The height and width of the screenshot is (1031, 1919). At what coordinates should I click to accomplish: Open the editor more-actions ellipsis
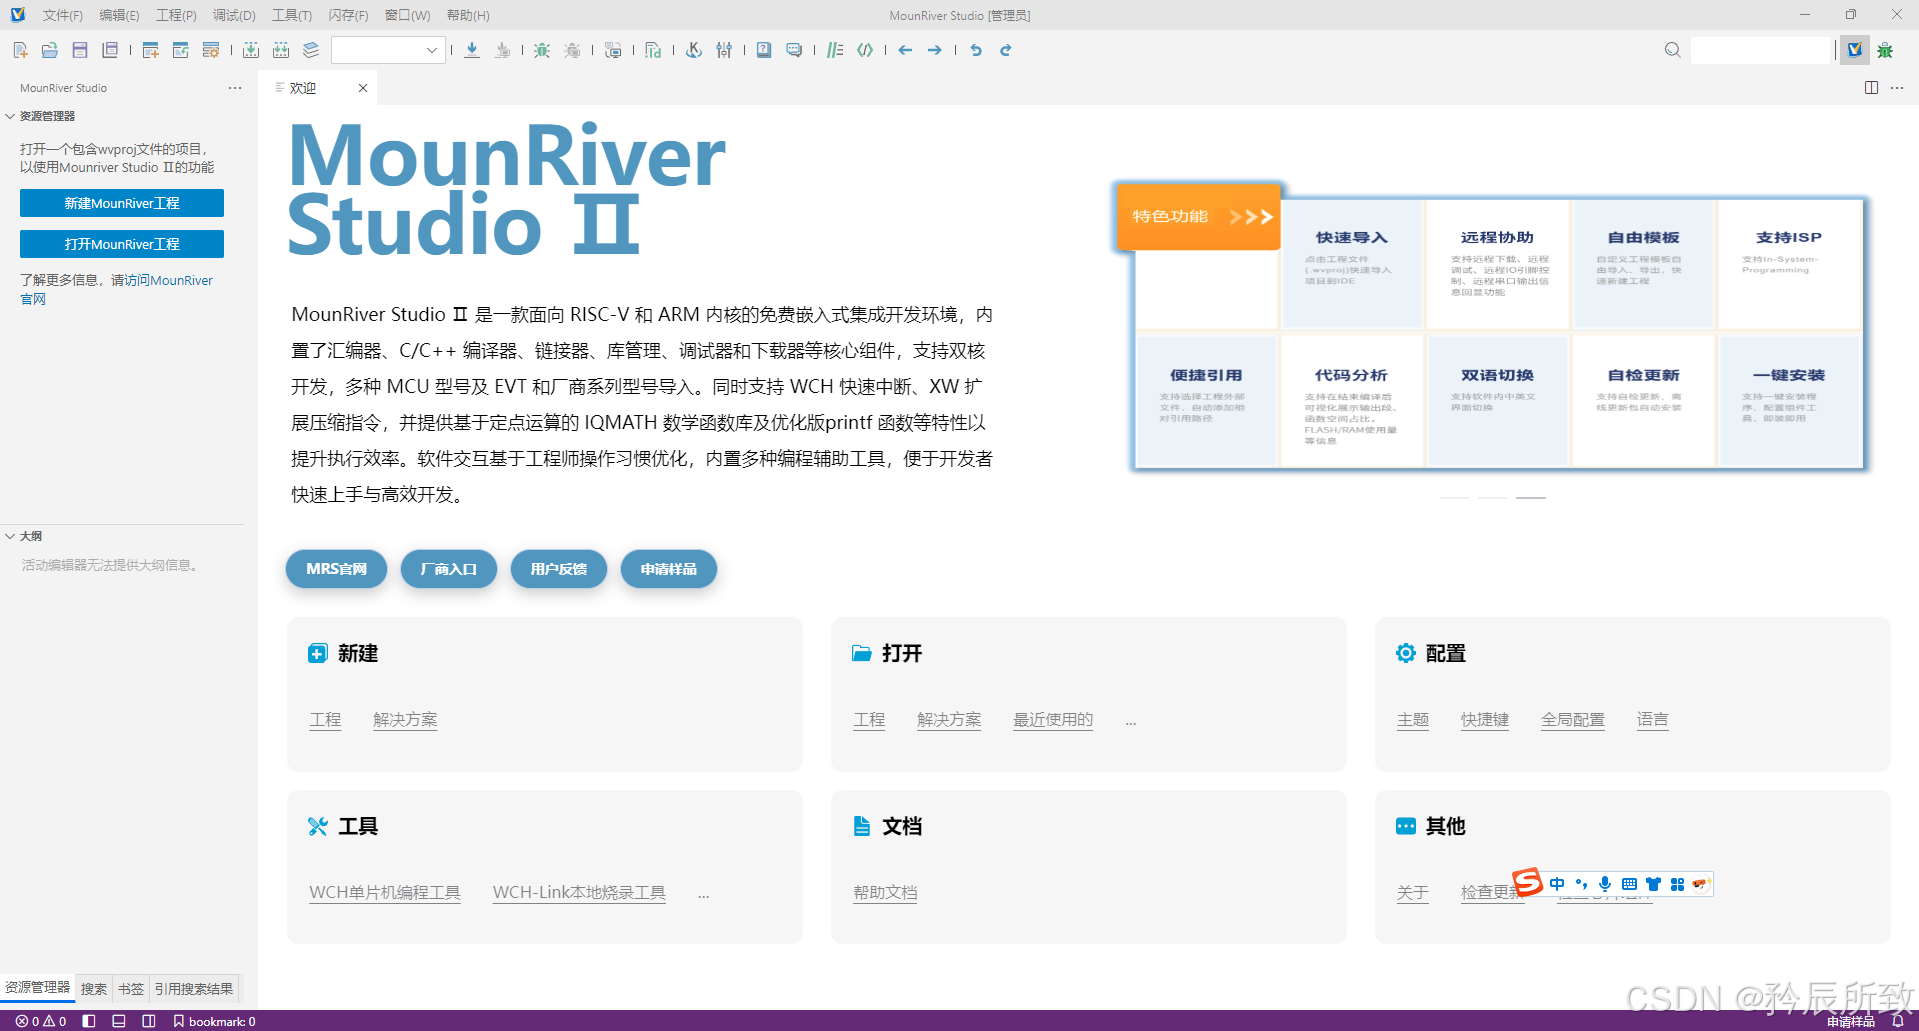tap(1897, 88)
